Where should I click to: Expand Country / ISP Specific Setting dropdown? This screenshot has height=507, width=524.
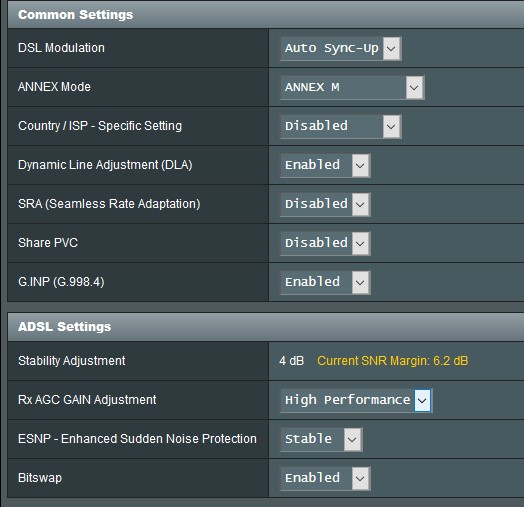point(341,126)
